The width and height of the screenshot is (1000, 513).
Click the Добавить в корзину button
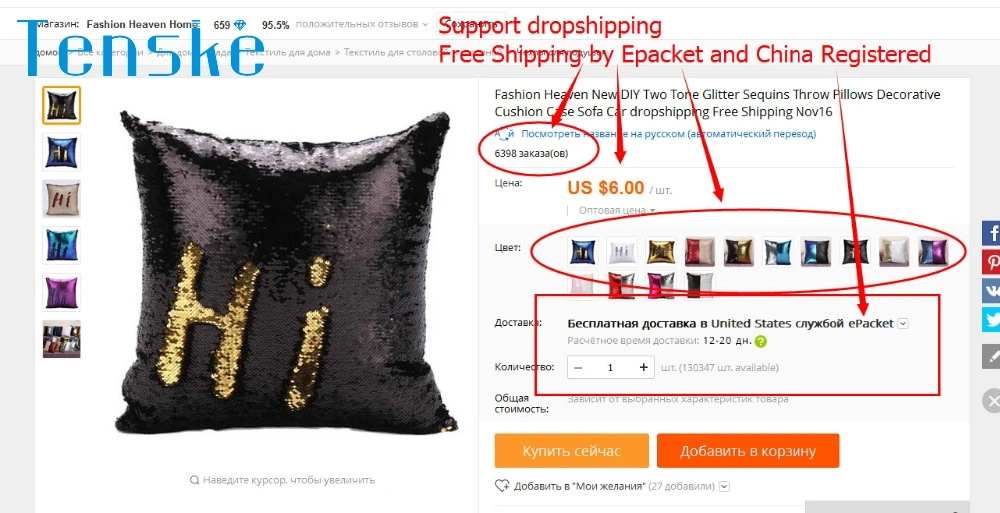click(x=748, y=451)
